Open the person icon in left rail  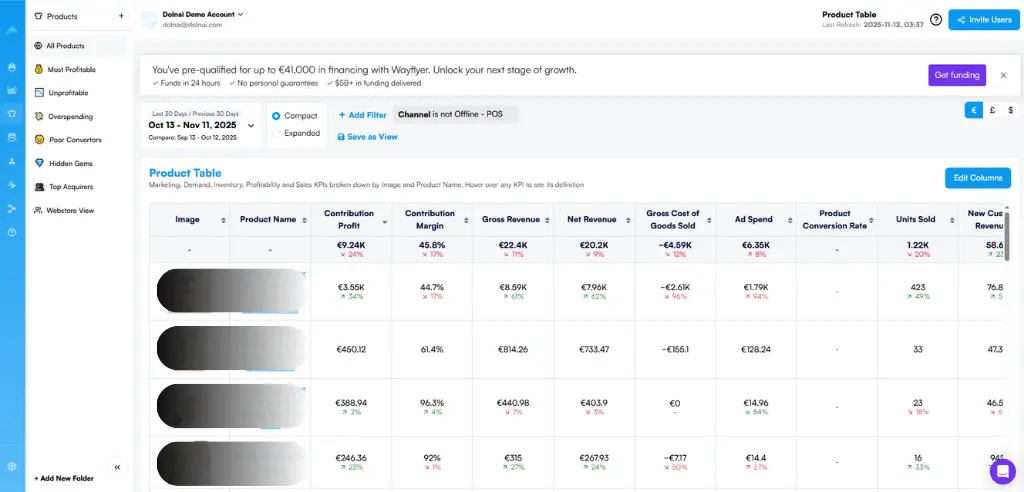(12, 161)
